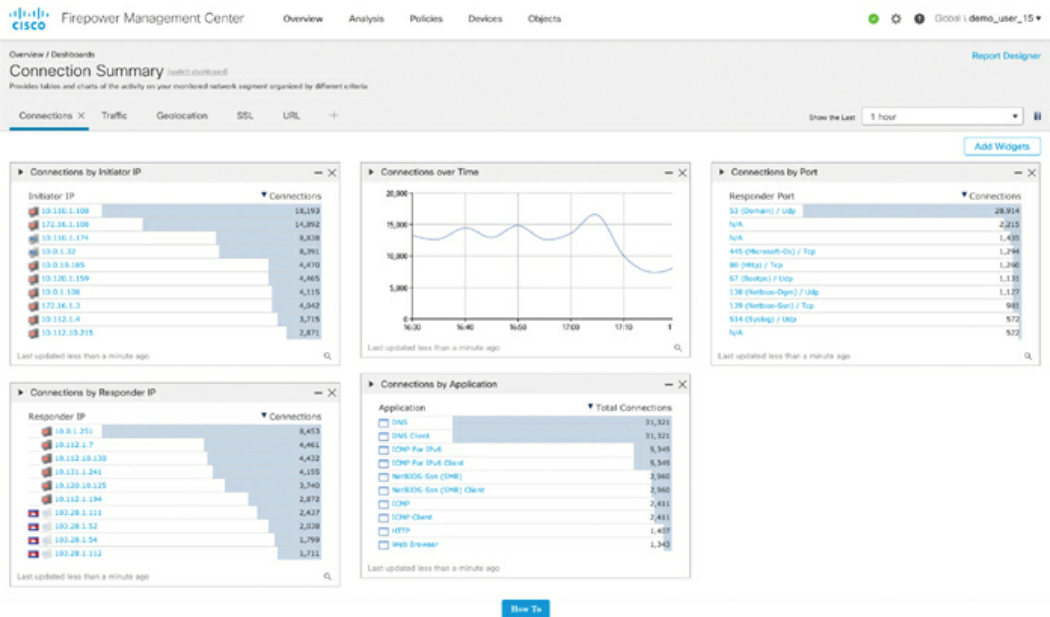The width and height of the screenshot is (1050, 617).
Task: Sort Responder Port widget by Connections column
Action: pyautogui.click(x=992, y=196)
